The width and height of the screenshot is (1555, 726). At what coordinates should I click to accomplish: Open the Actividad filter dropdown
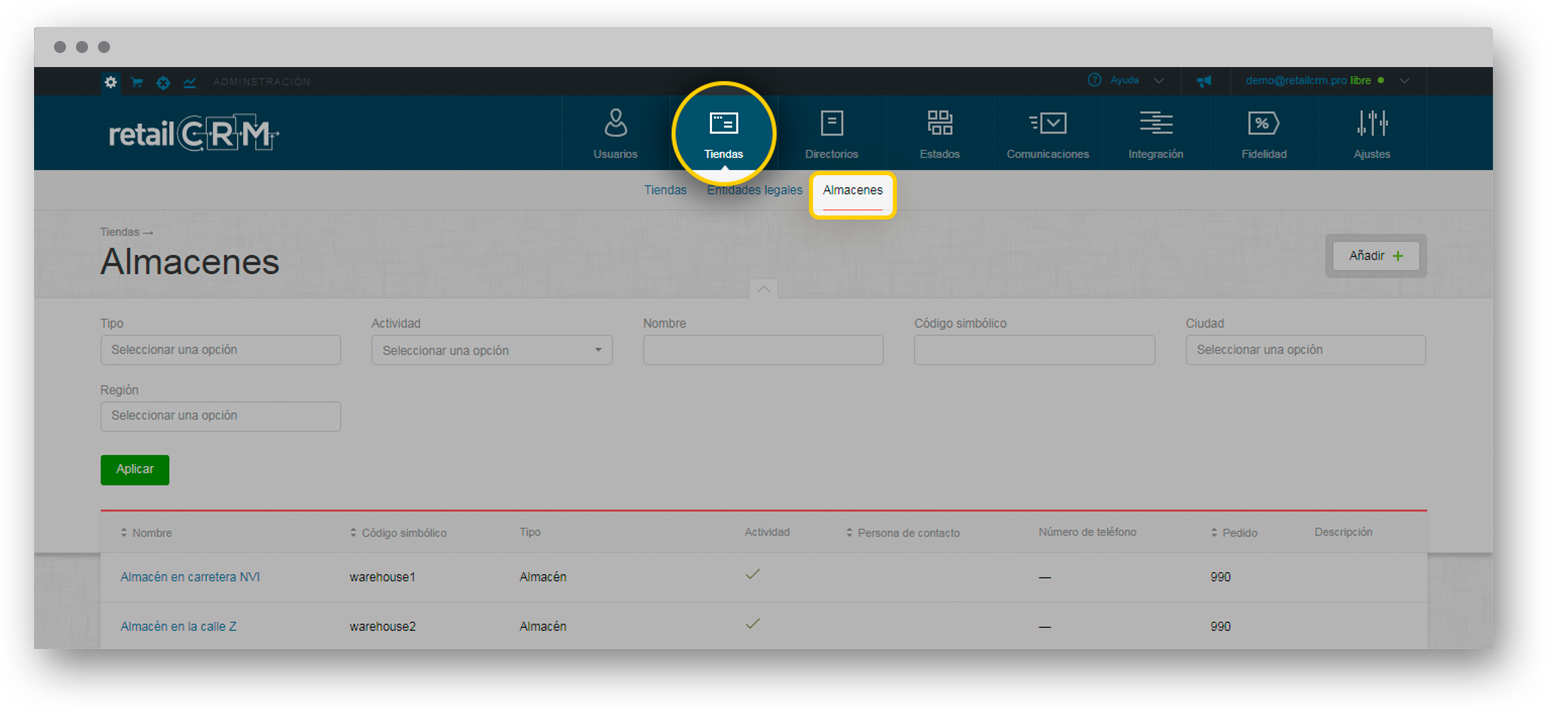click(491, 350)
